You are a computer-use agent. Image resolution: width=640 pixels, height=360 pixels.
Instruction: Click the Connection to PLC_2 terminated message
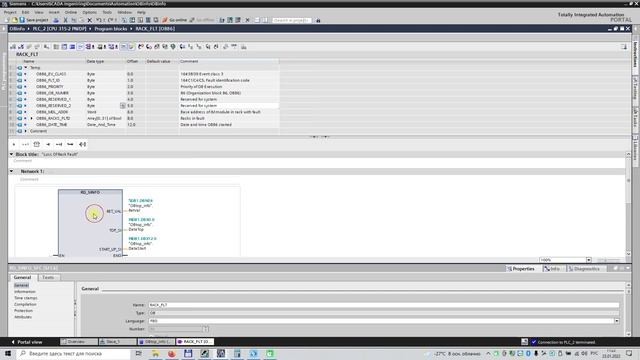coord(566,342)
